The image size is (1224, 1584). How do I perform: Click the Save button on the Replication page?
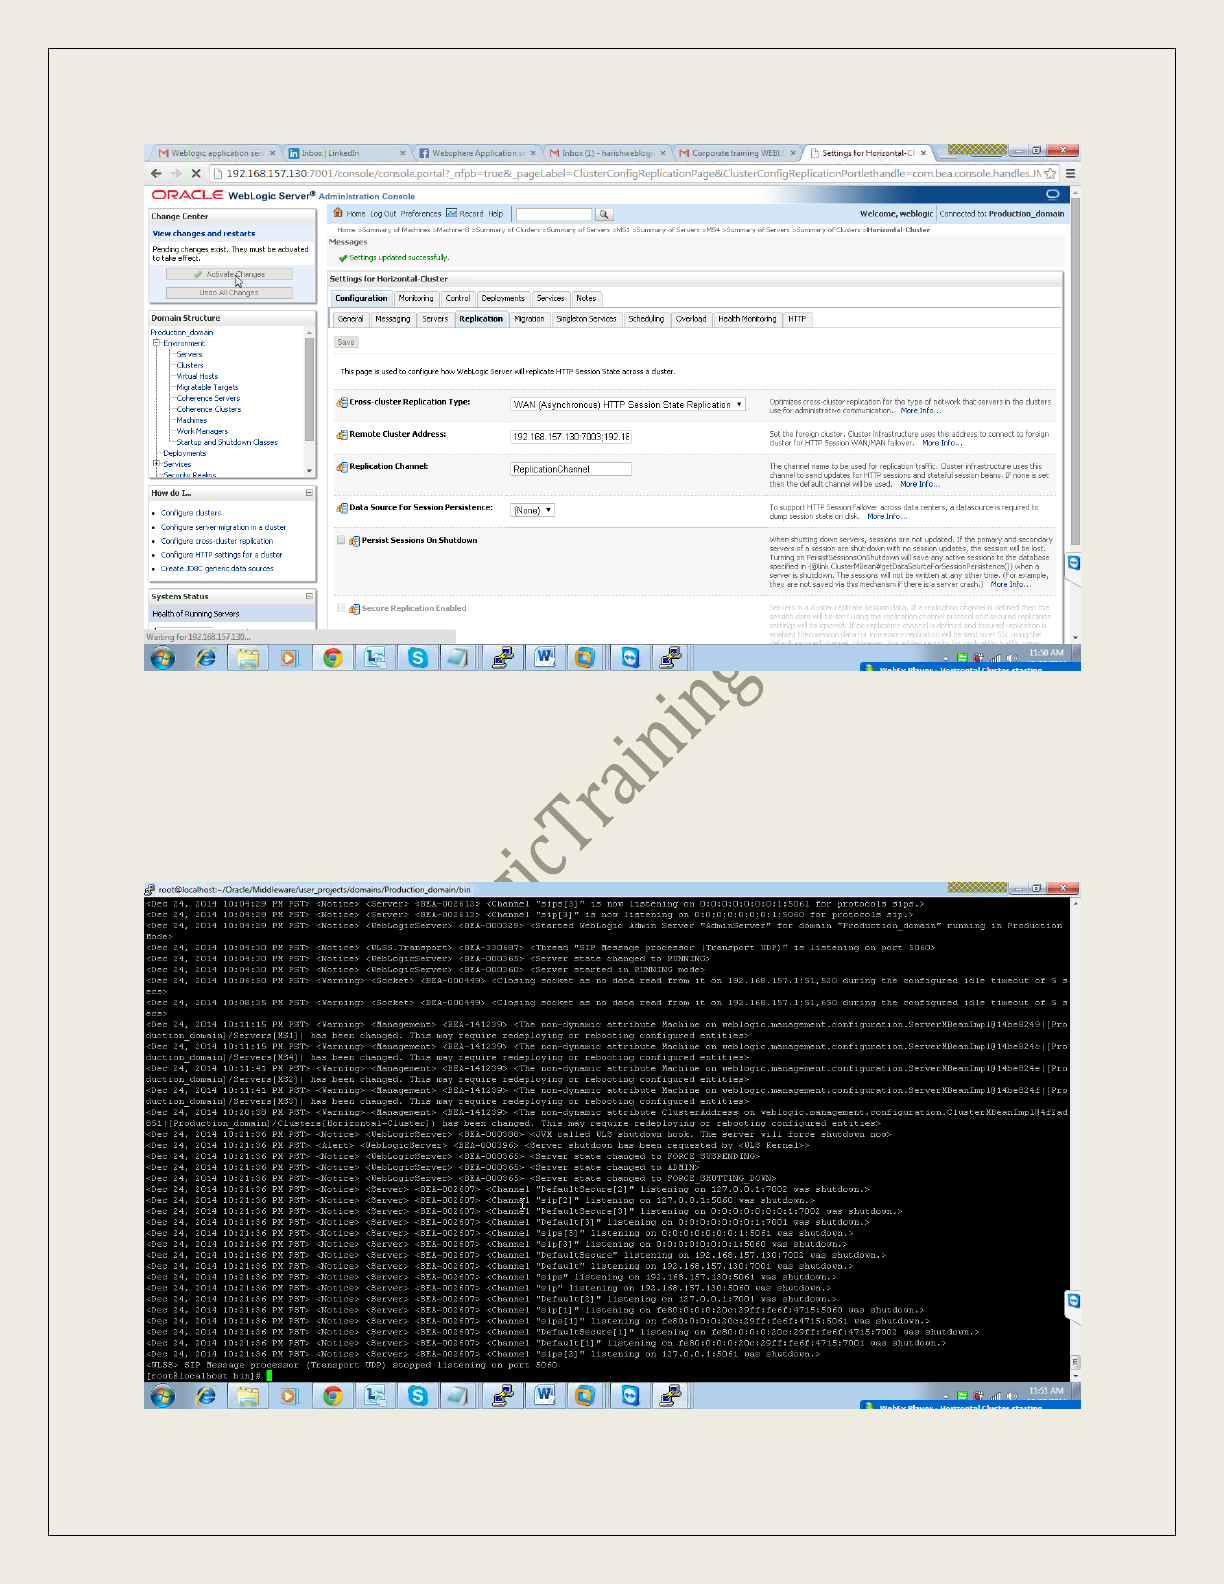346,342
